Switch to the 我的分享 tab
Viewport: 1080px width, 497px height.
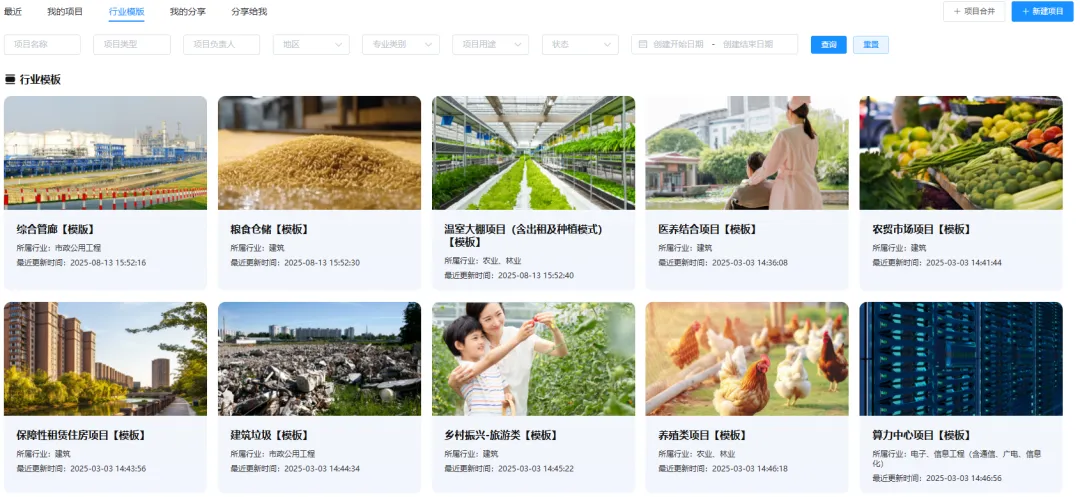tap(187, 12)
